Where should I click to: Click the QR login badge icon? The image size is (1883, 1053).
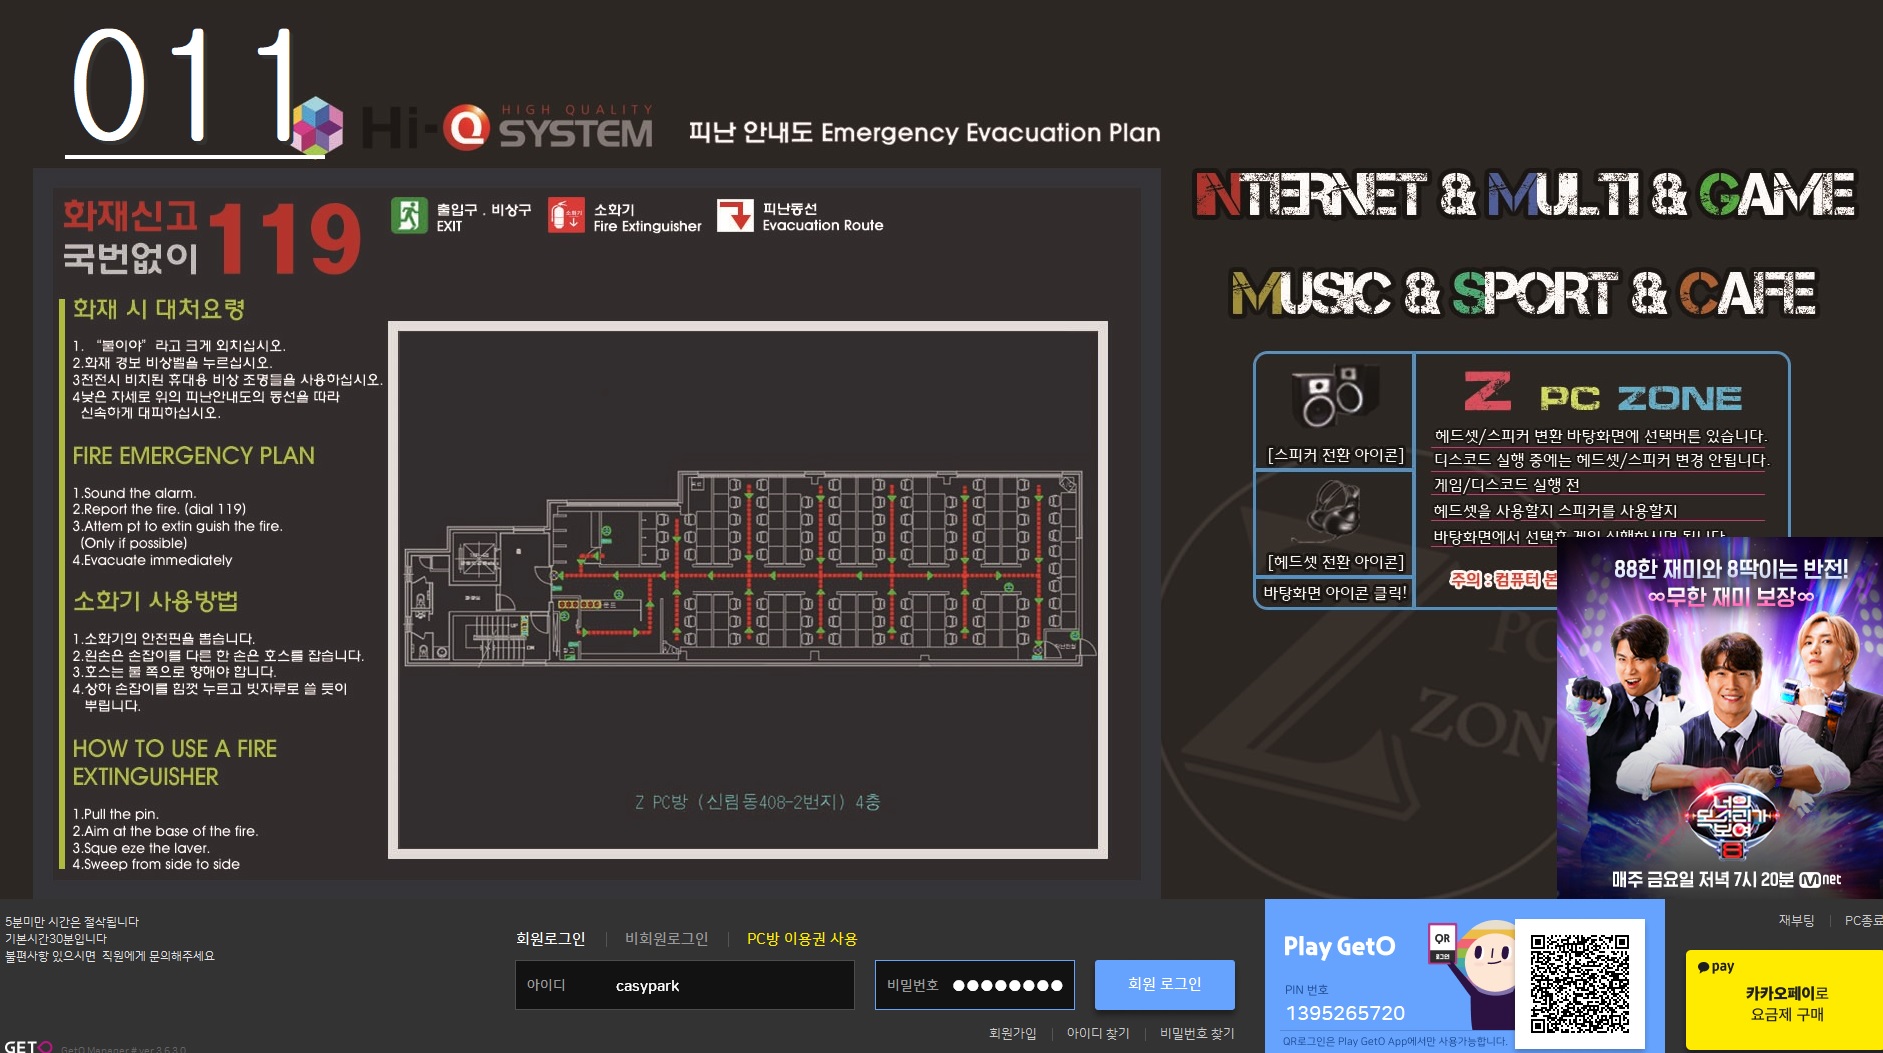click(x=1442, y=943)
